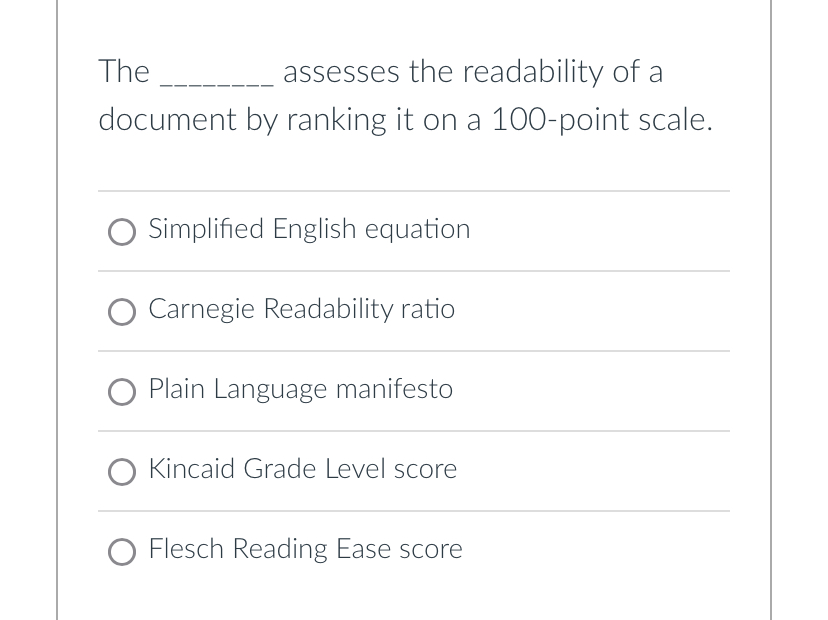
Task: Click the divider above the first answer
Action: click(x=413, y=192)
